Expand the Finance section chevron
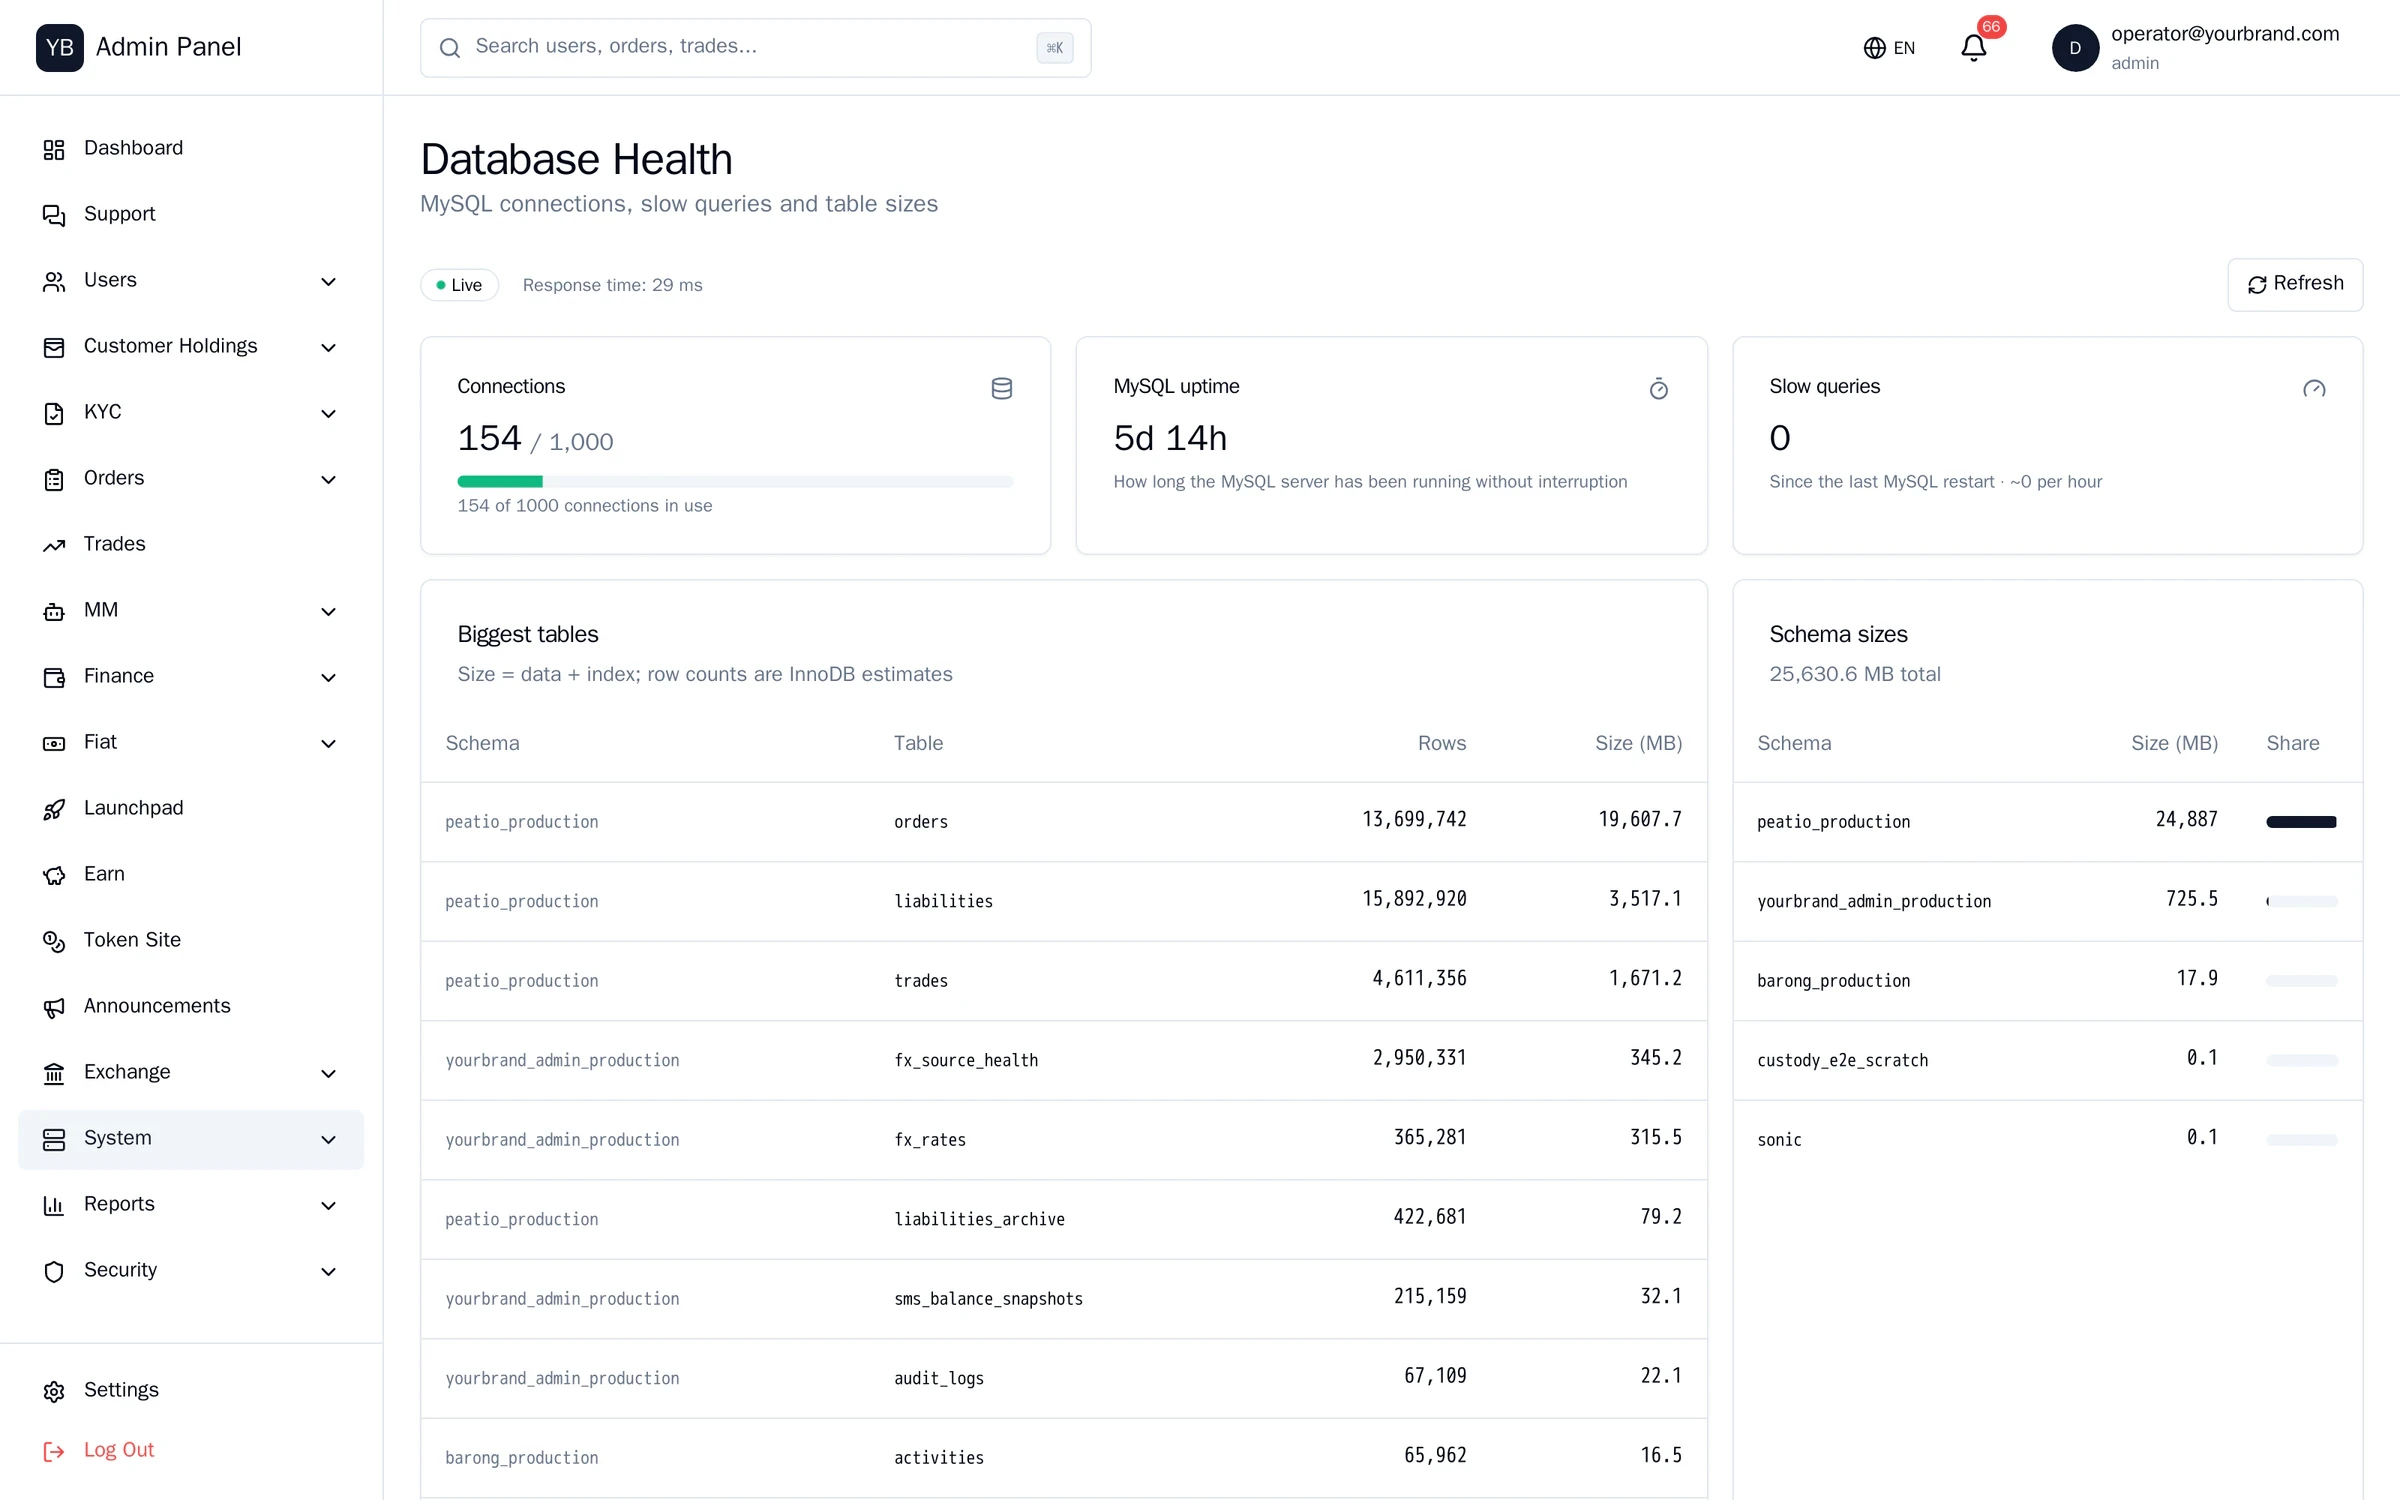The image size is (2400, 1500). 328,677
